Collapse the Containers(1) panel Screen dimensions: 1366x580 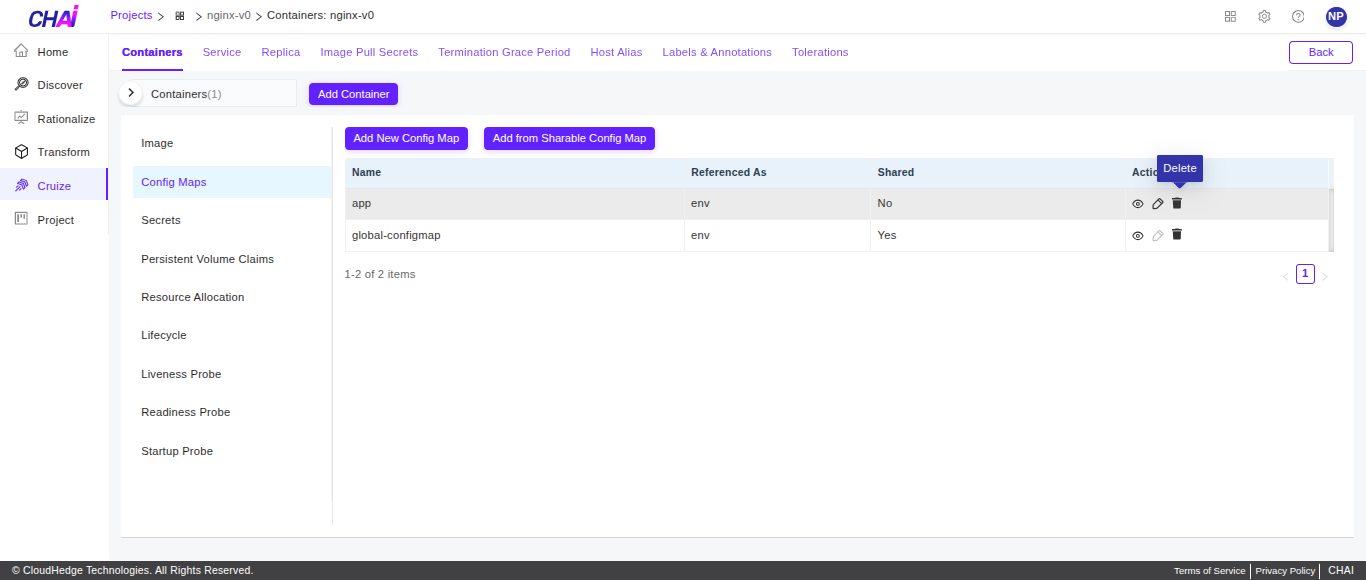(x=130, y=92)
